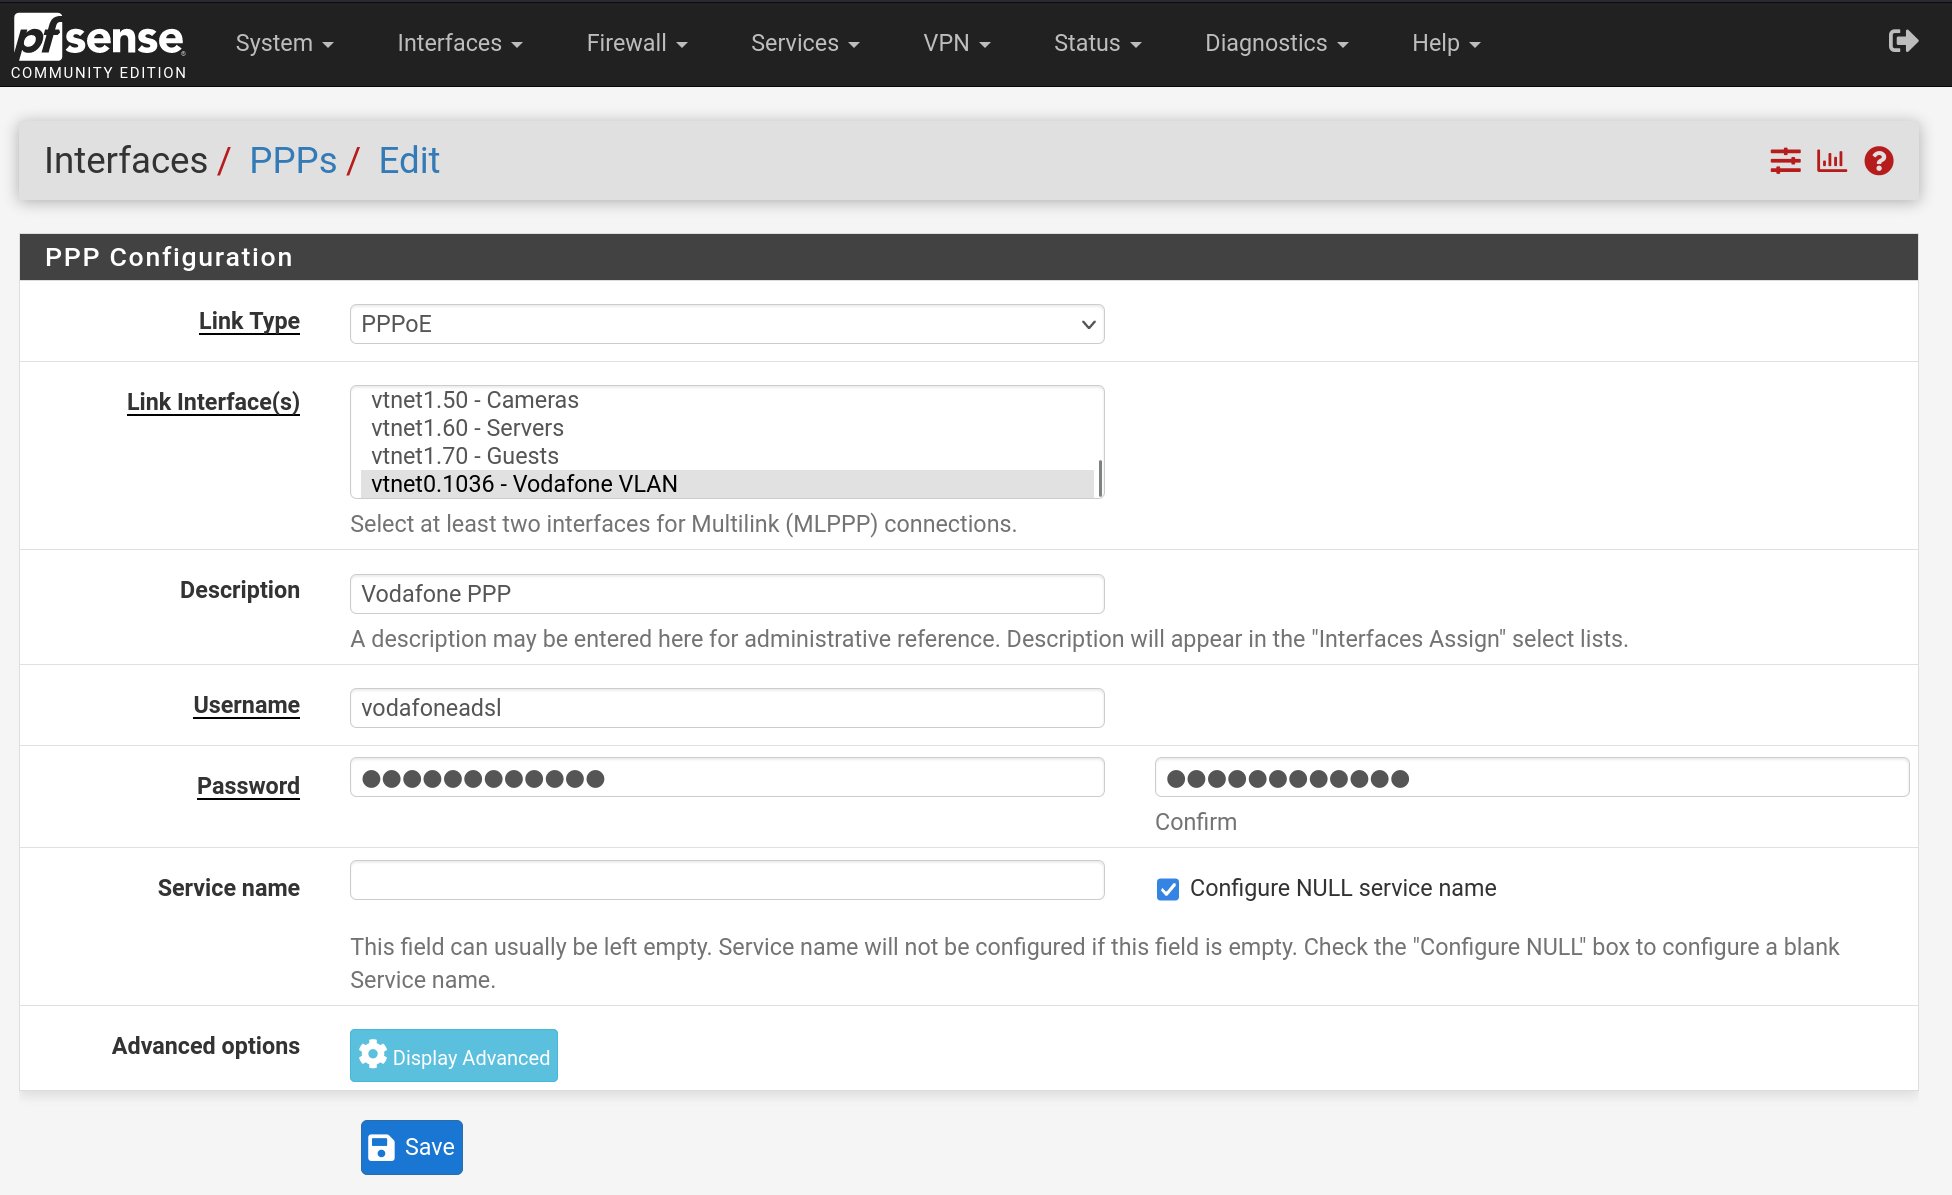Image resolution: width=1952 pixels, height=1195 pixels.
Task: Open the Diagnostics menu dropdown
Action: pos(1276,43)
